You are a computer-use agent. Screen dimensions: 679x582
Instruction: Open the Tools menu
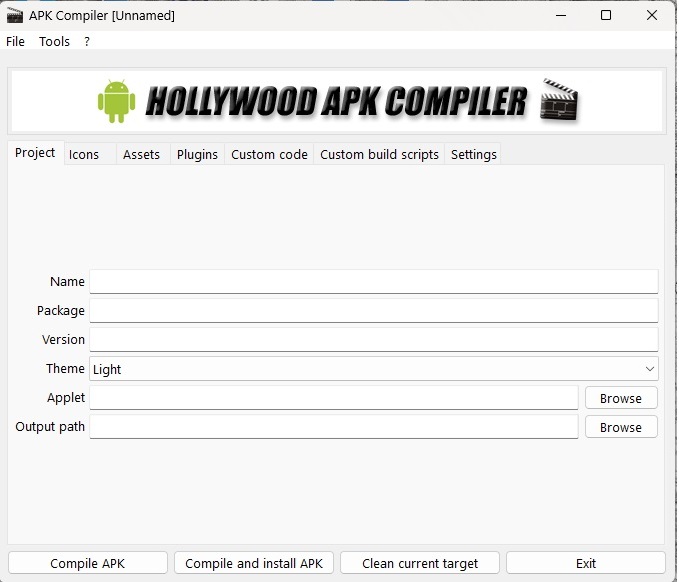[x=54, y=42]
